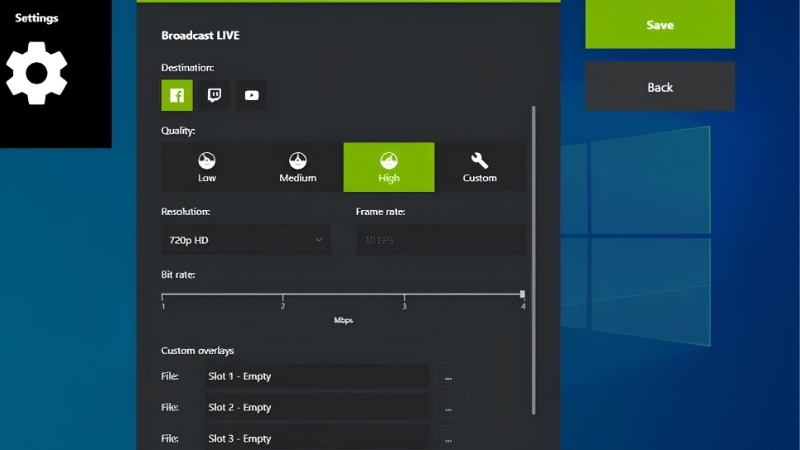The width and height of the screenshot is (800, 450).
Task: Browse file for overlay Slot 2
Action: pos(448,408)
